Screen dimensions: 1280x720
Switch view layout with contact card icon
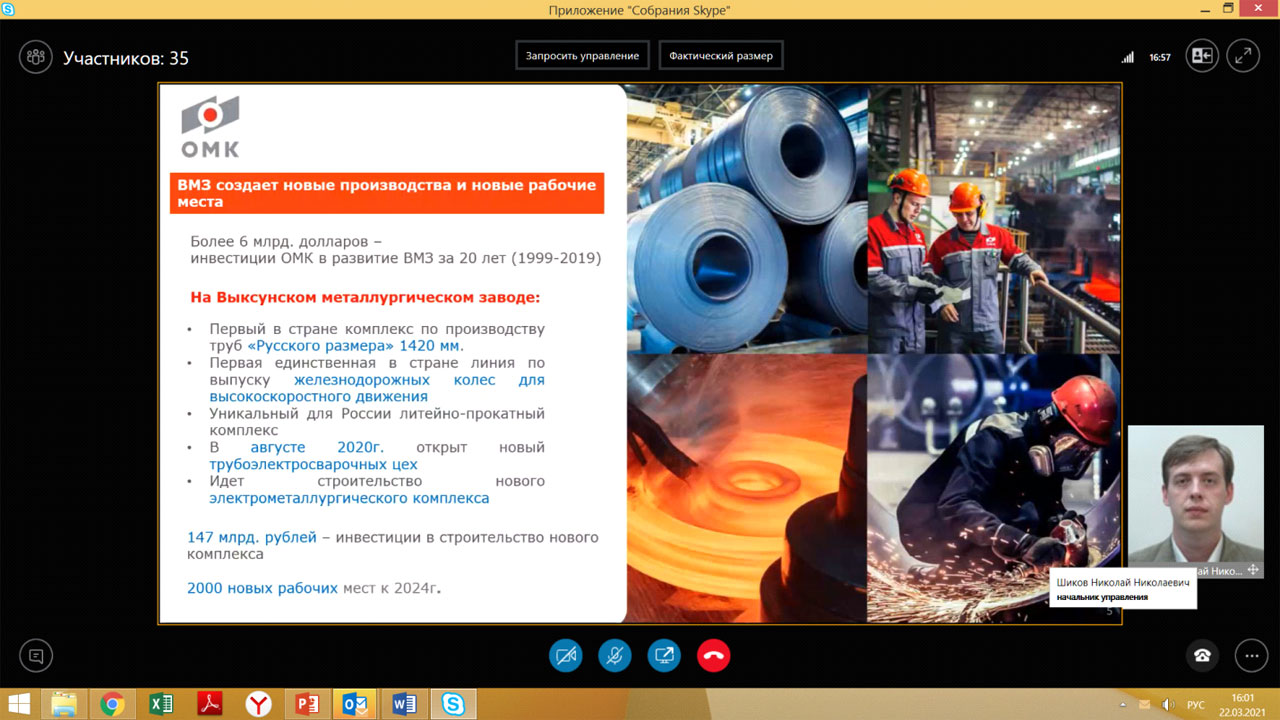tap(1202, 56)
